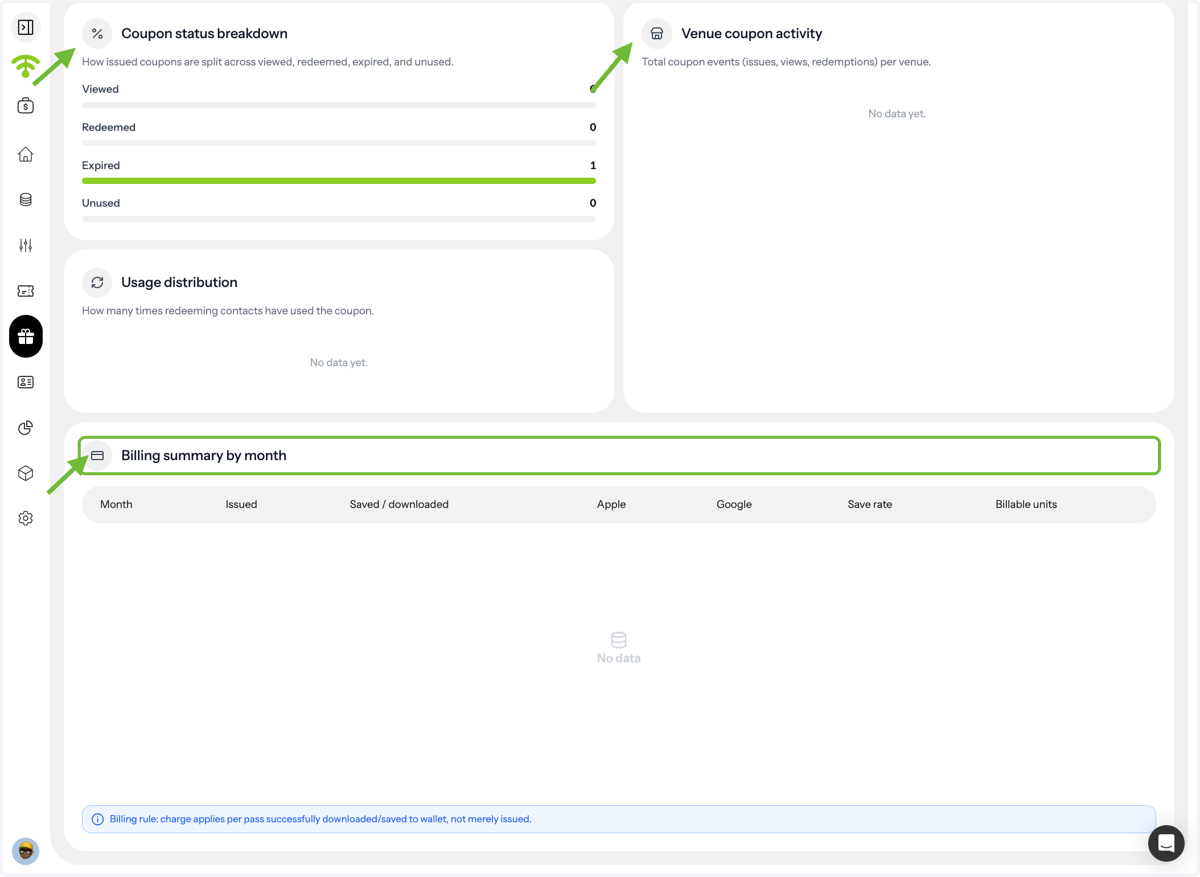Open the gear settings sidebar icon
This screenshot has width=1200, height=877.
pyautogui.click(x=26, y=518)
